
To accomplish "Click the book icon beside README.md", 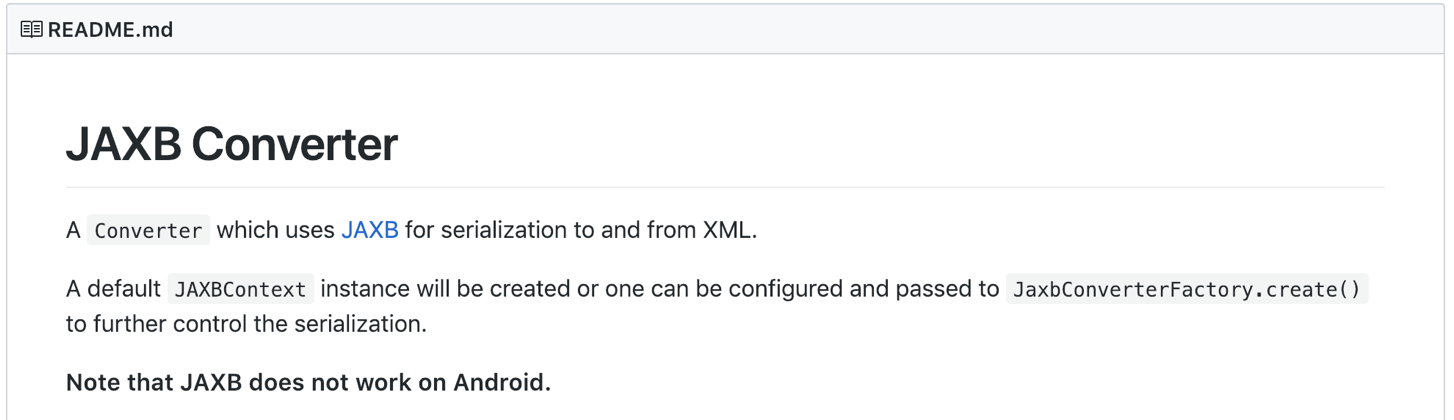I will tap(31, 30).
